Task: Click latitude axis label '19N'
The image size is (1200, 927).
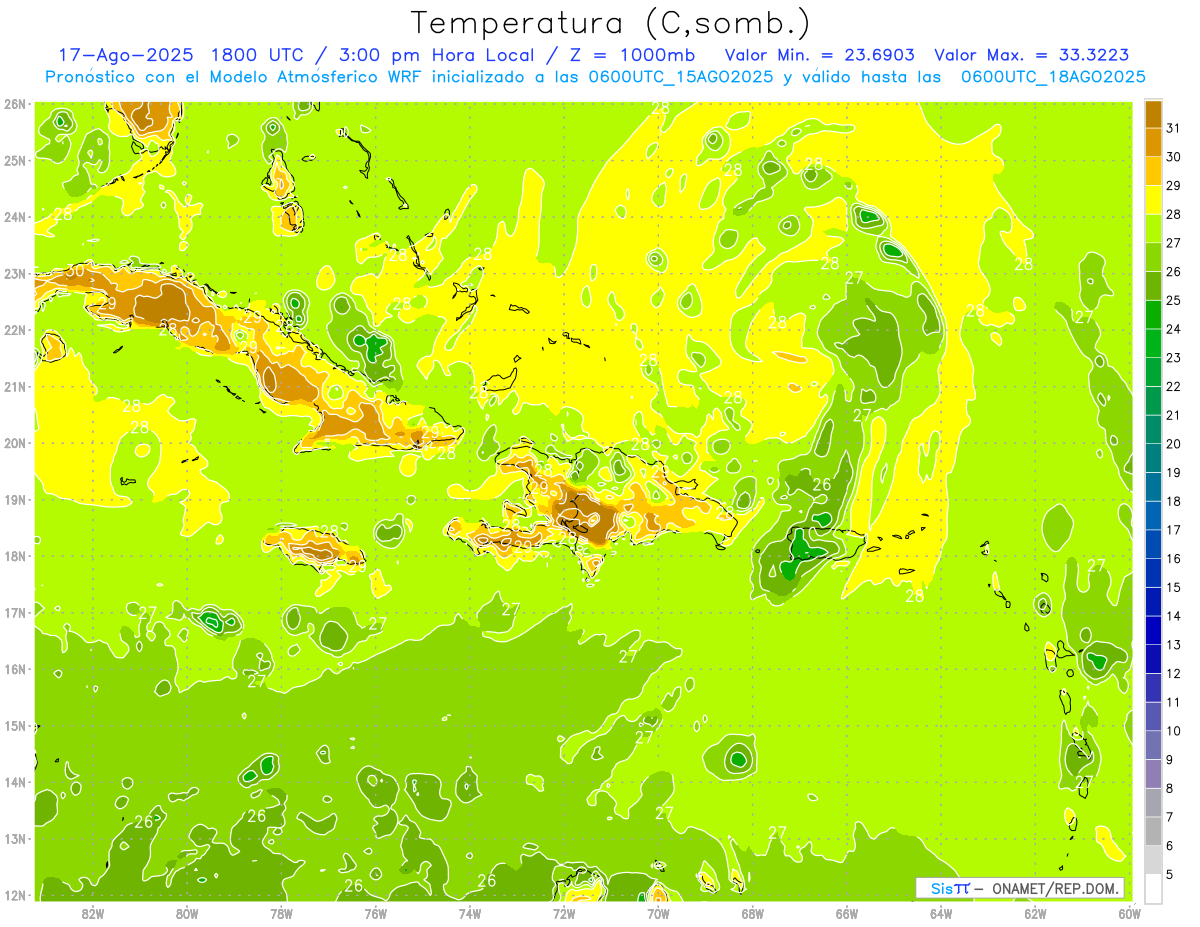Action: [x=15, y=499]
